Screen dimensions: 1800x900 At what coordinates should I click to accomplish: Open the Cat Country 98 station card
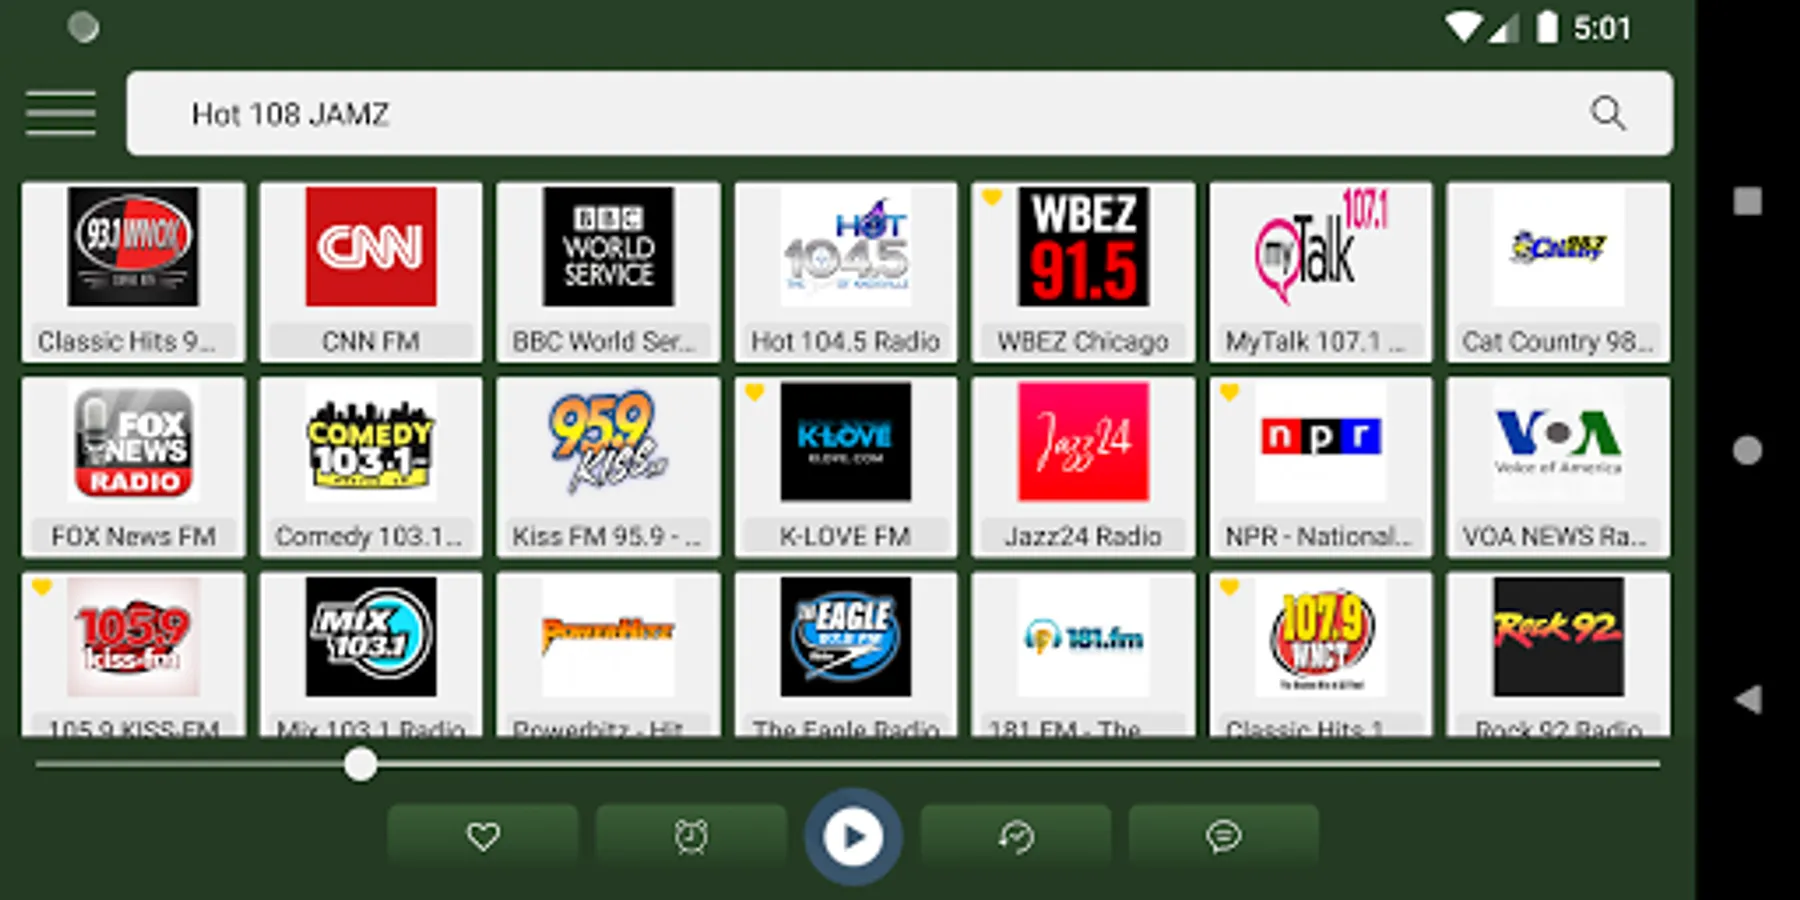pos(1558,271)
